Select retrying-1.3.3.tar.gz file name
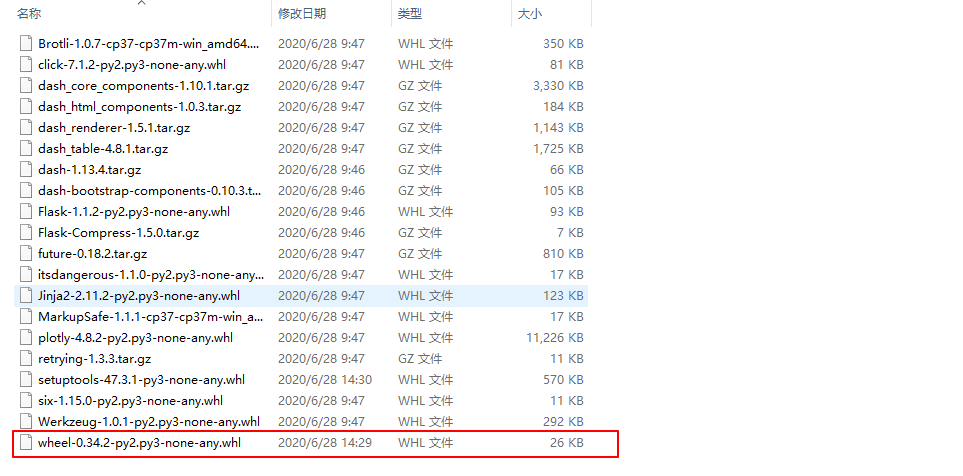The width and height of the screenshot is (963, 476). 94,358
